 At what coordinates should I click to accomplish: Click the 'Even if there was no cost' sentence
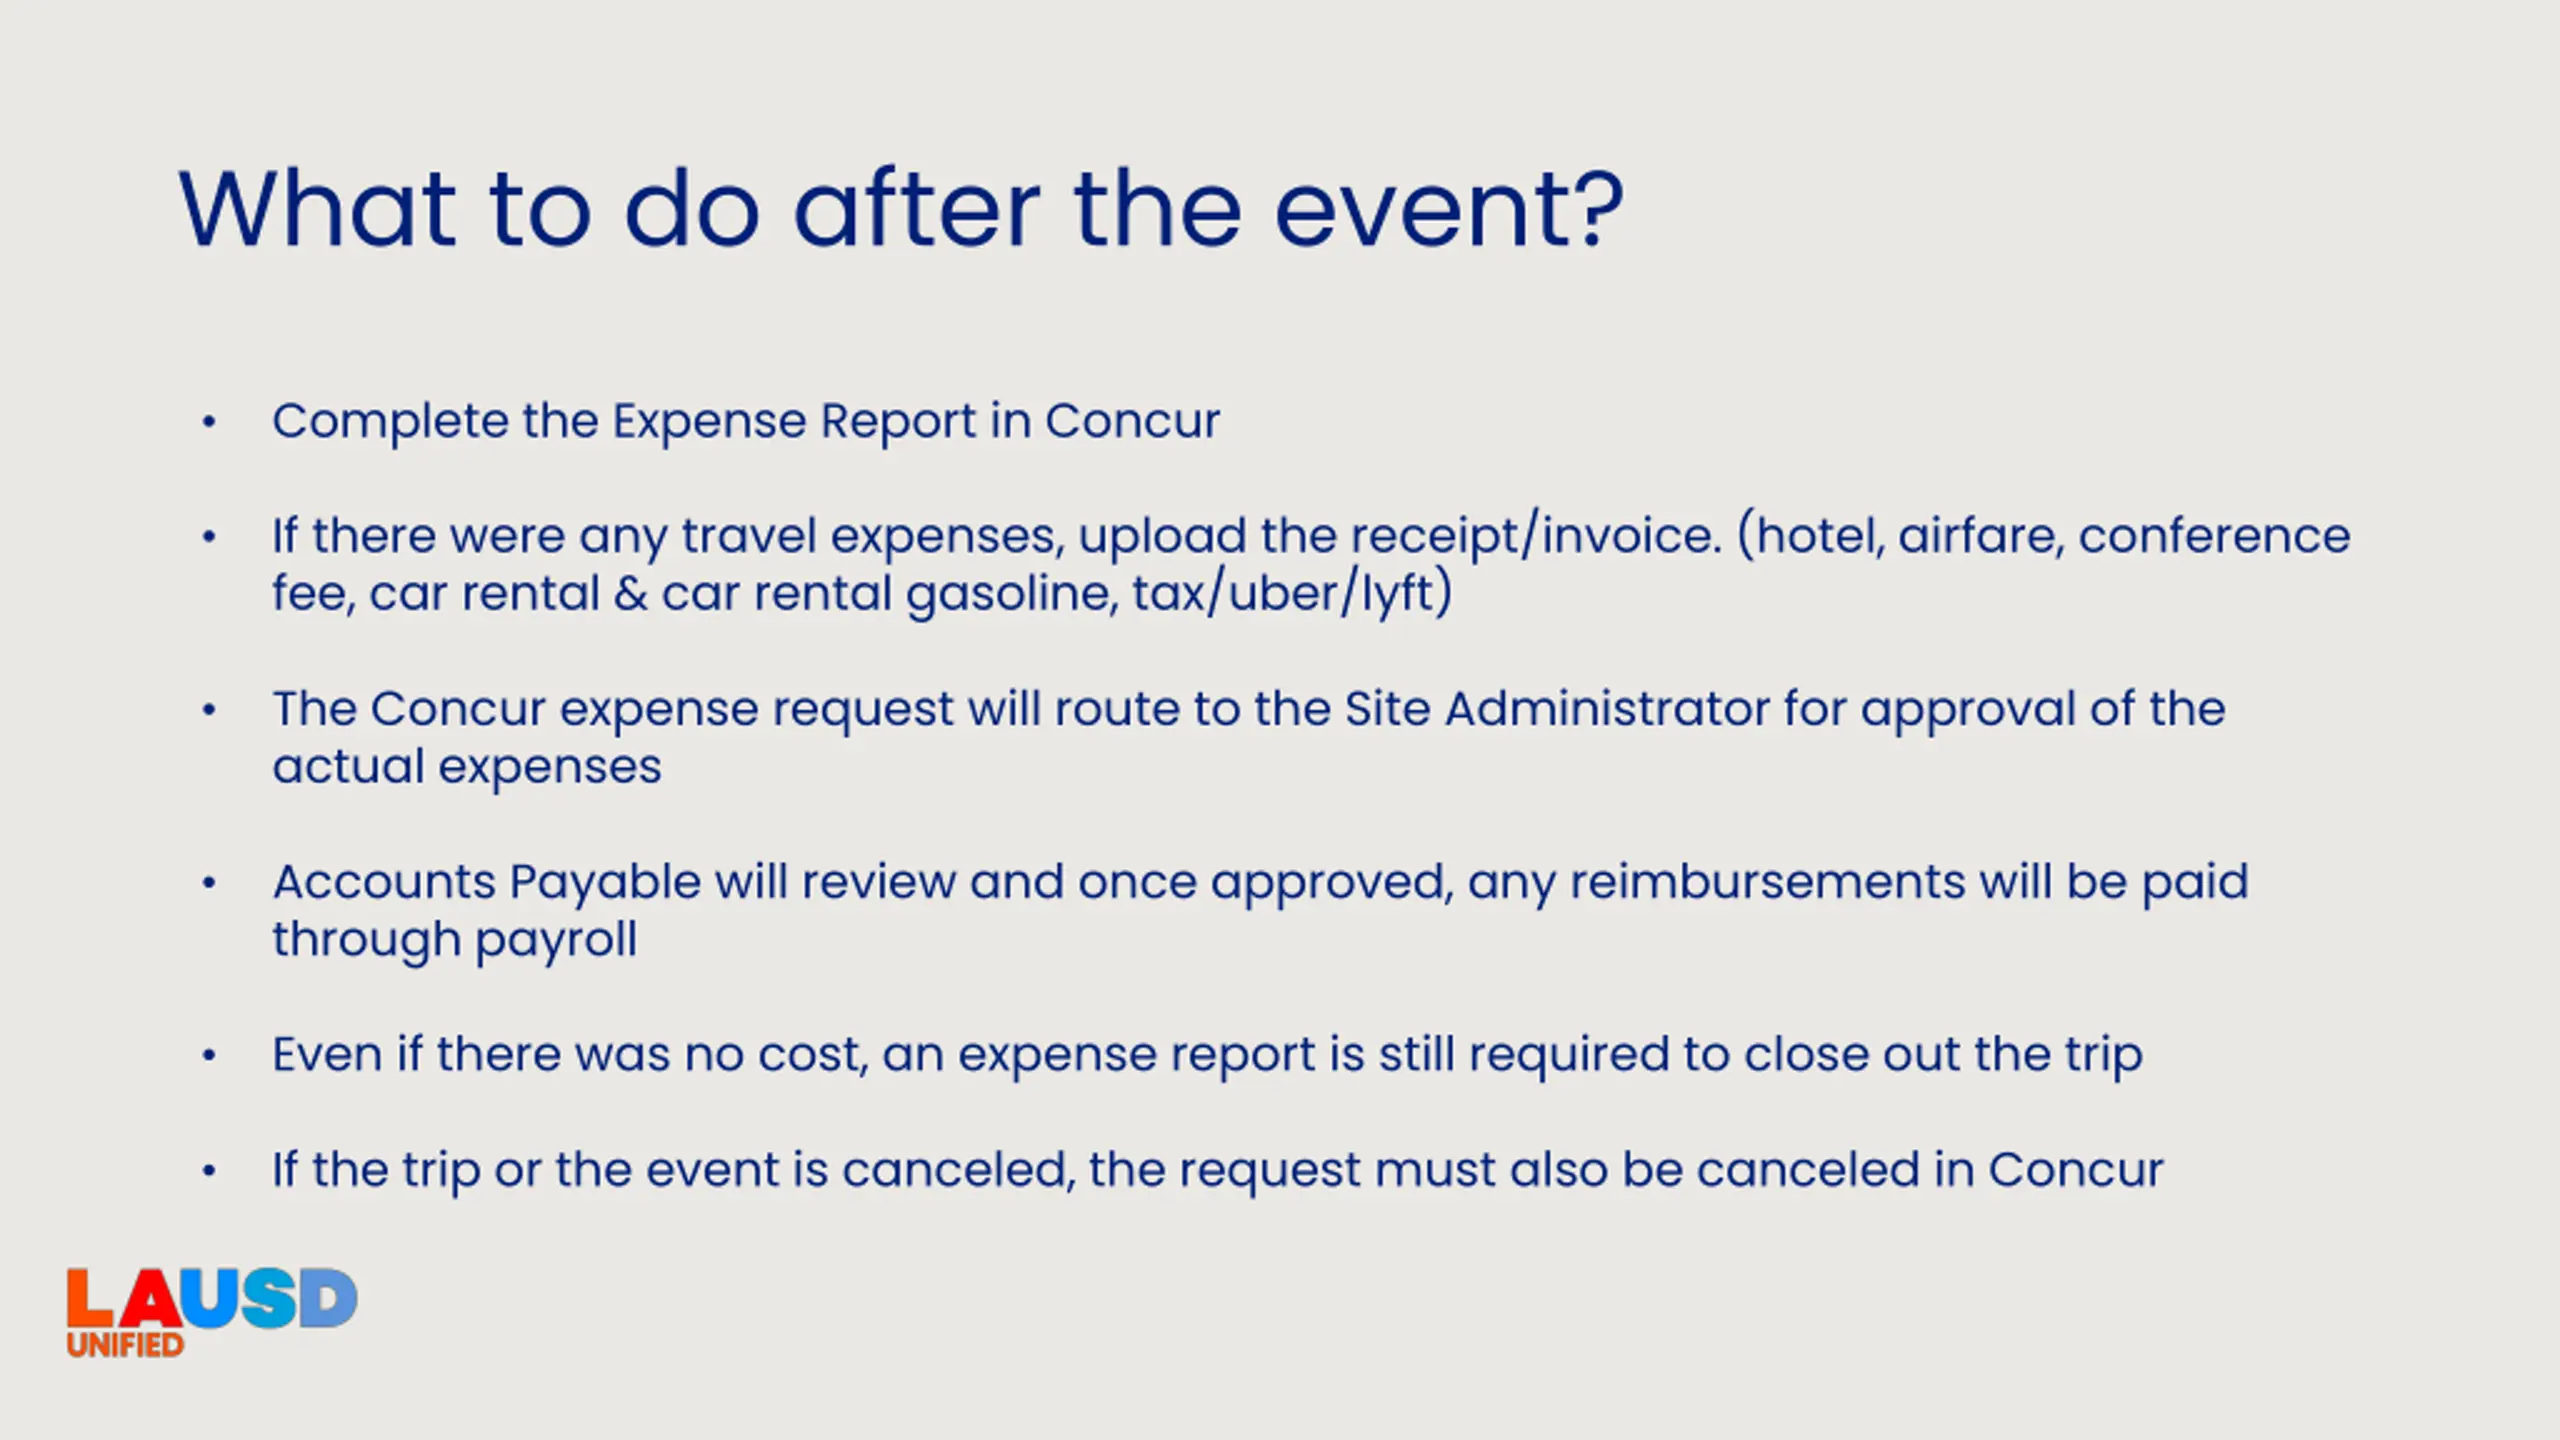pos(1208,1055)
